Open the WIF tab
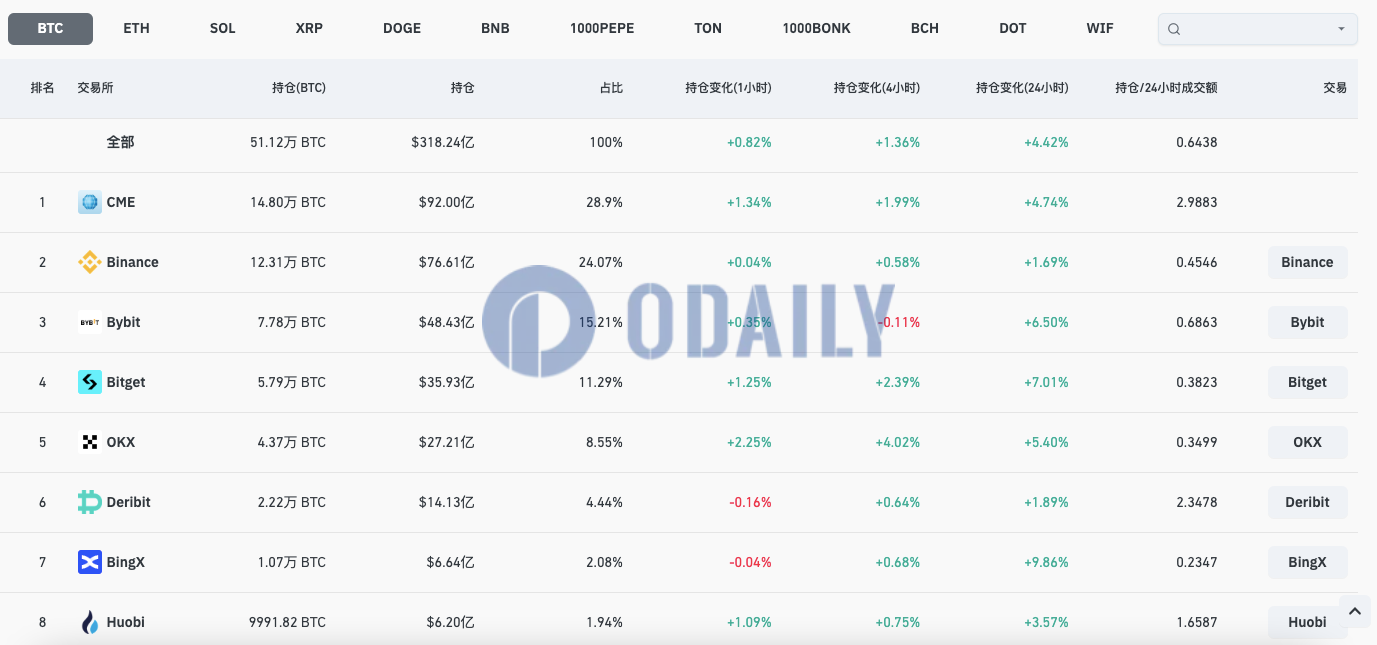The image size is (1377, 645). coord(1100,29)
